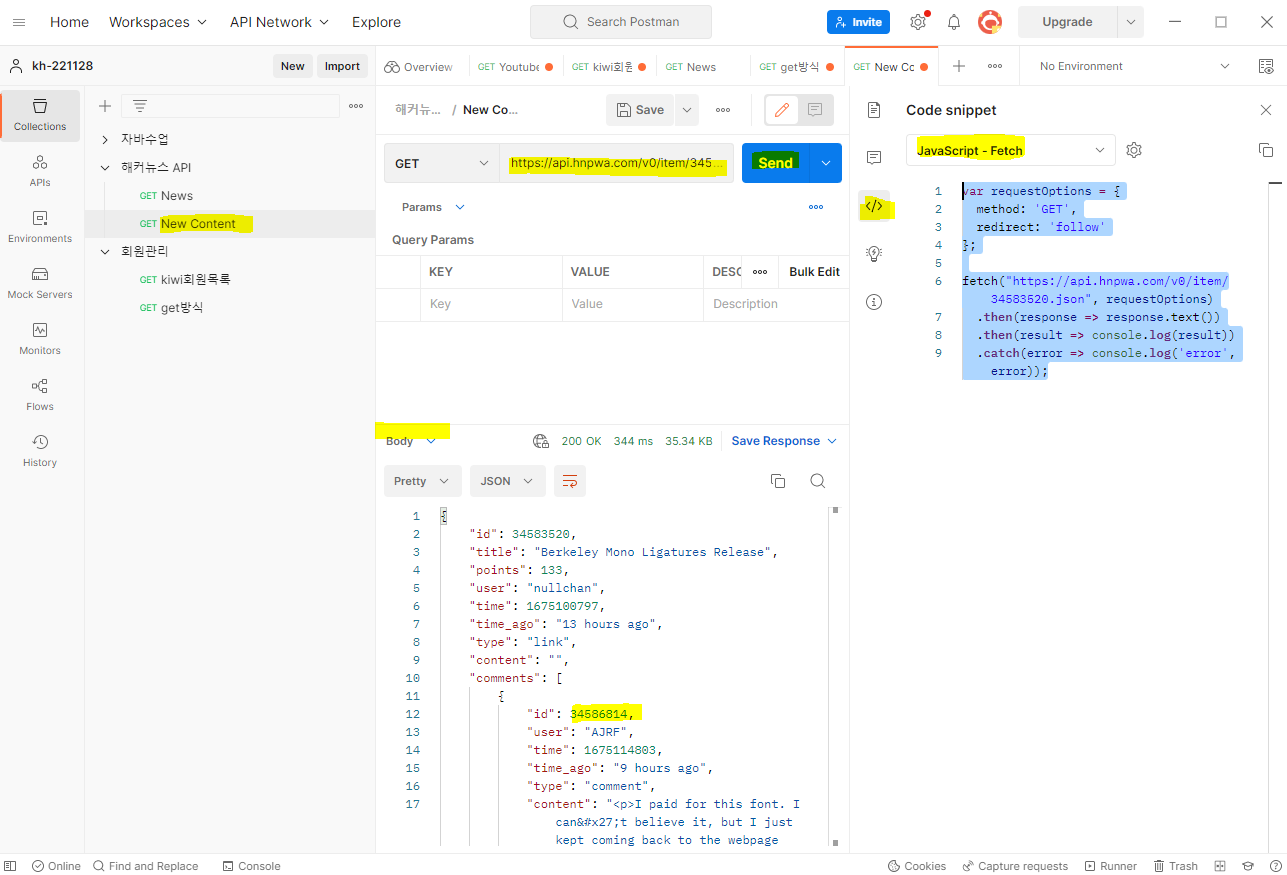The width and height of the screenshot is (1287, 875).
Task: Switch to the Overview tab
Action: click(x=419, y=67)
